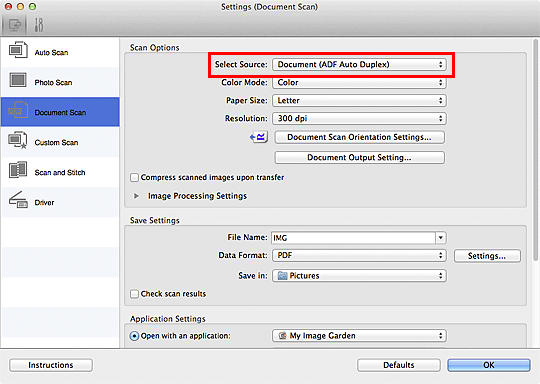
Task: Click the File Name input field
Action: point(353,238)
